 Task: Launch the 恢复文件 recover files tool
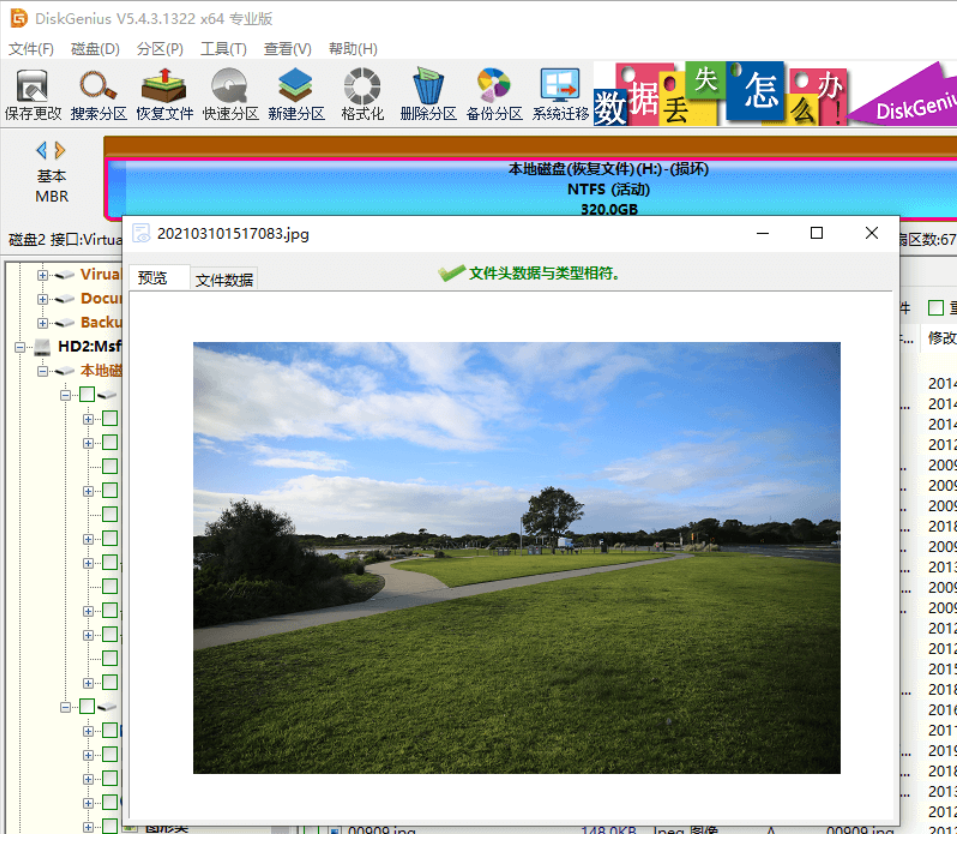coord(164,95)
